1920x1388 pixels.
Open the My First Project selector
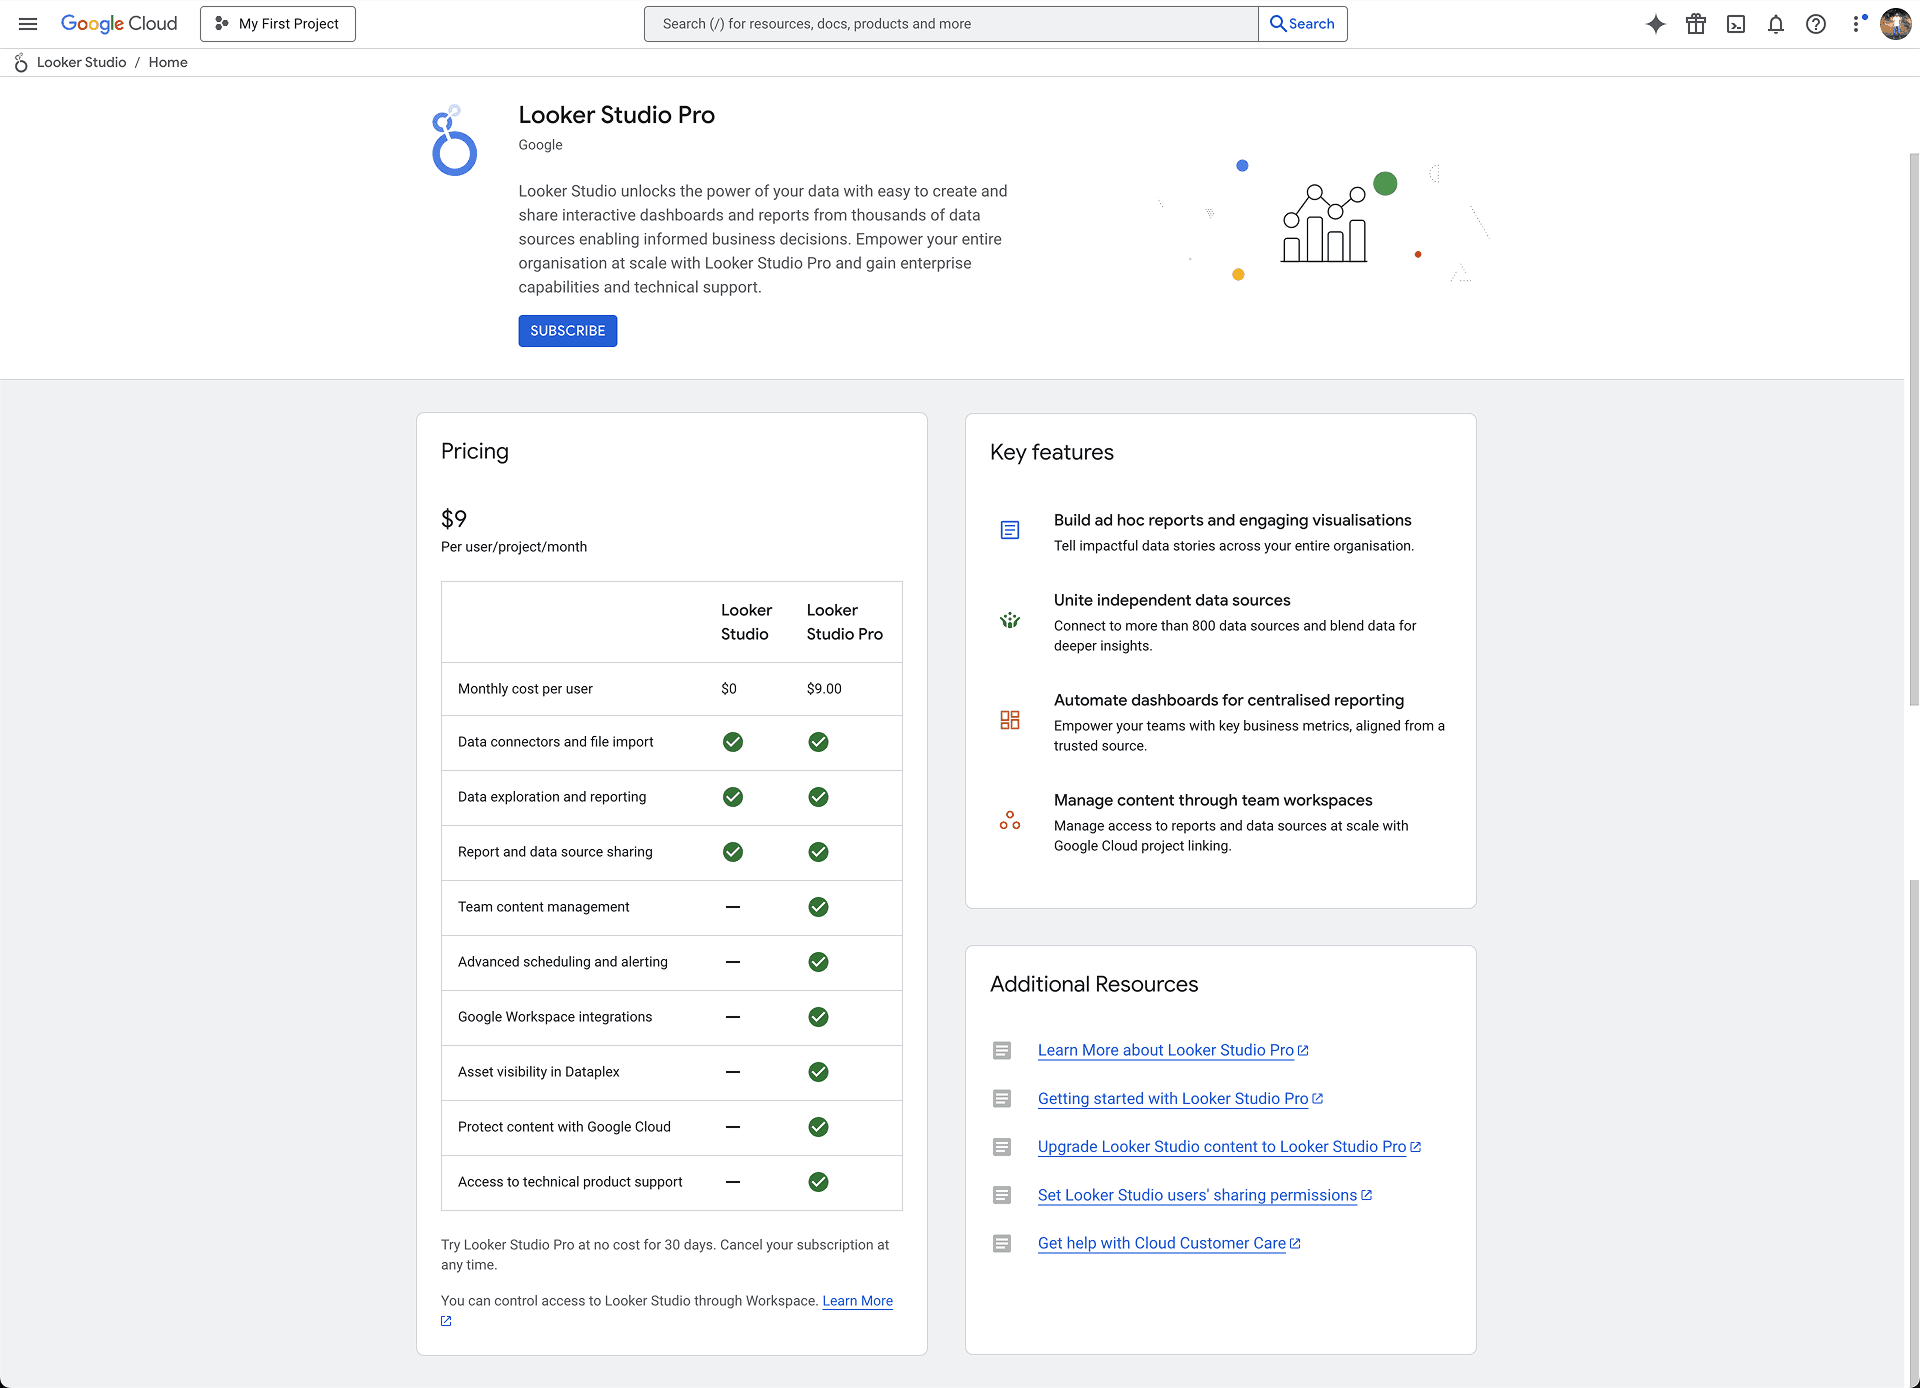click(x=278, y=24)
